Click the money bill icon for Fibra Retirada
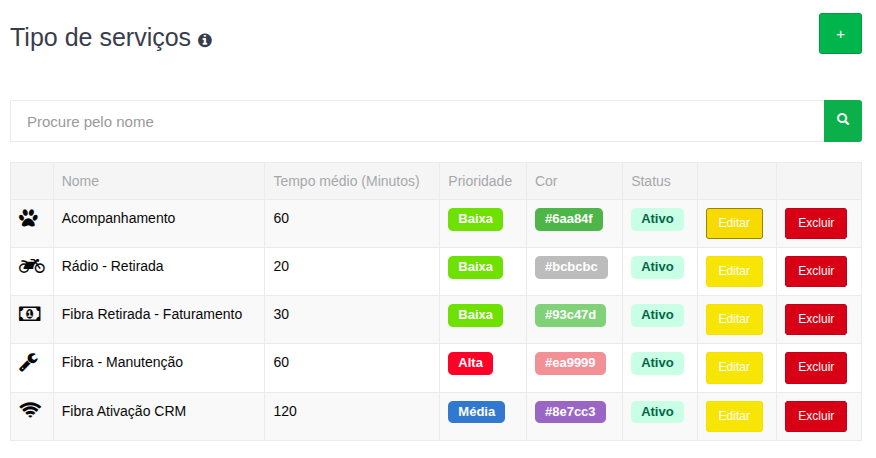876x458 pixels. click(x=31, y=314)
